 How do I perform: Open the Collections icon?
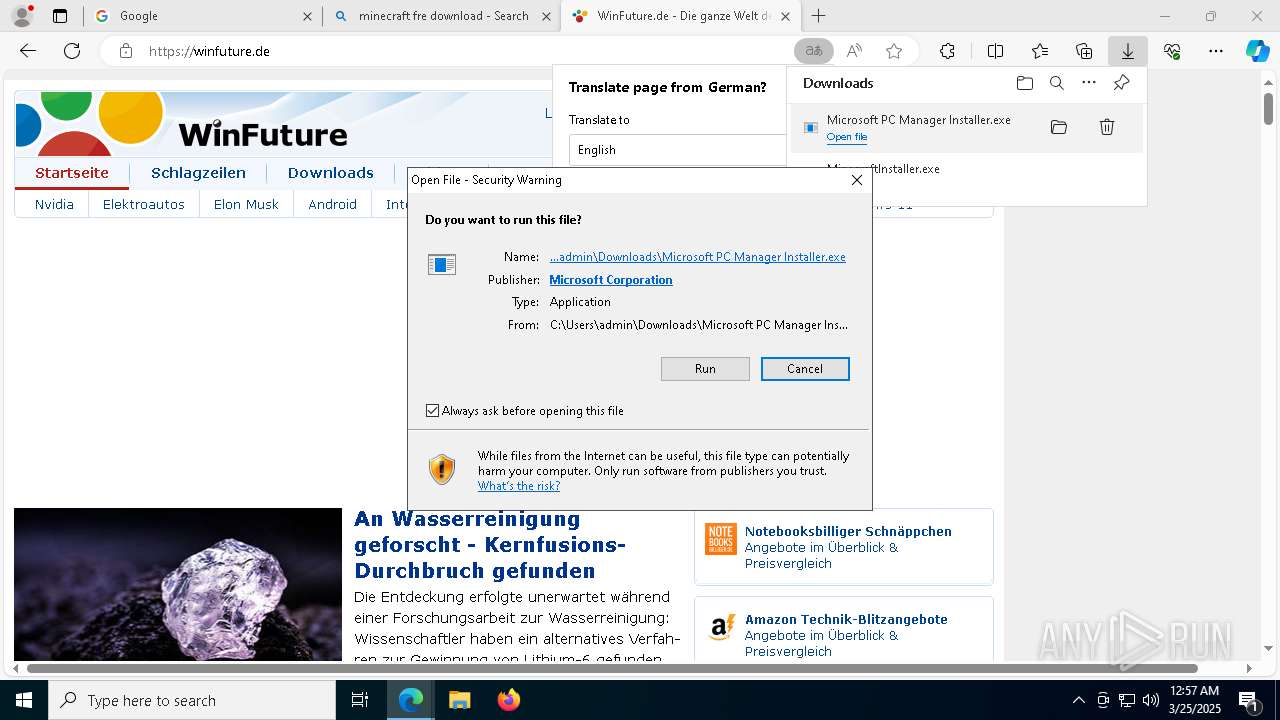pos(1084,51)
